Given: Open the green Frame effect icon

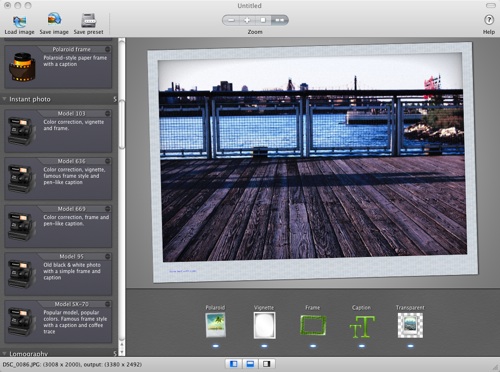Looking at the screenshot, I should [313, 325].
